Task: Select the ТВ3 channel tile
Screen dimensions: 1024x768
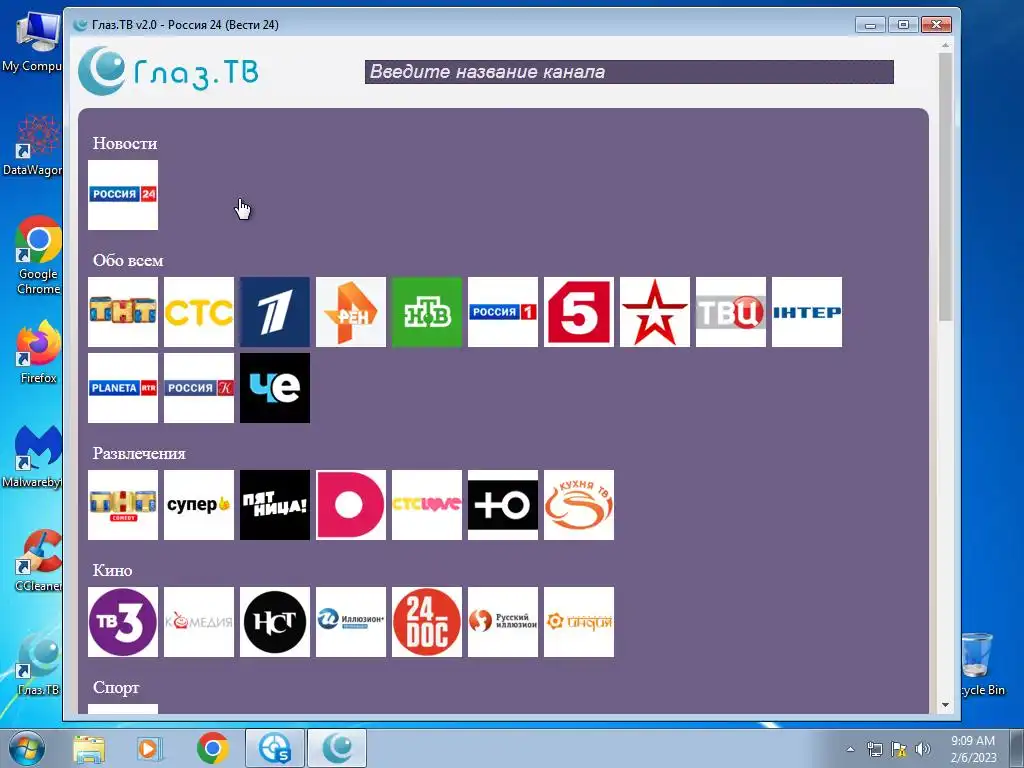Action: [x=123, y=622]
